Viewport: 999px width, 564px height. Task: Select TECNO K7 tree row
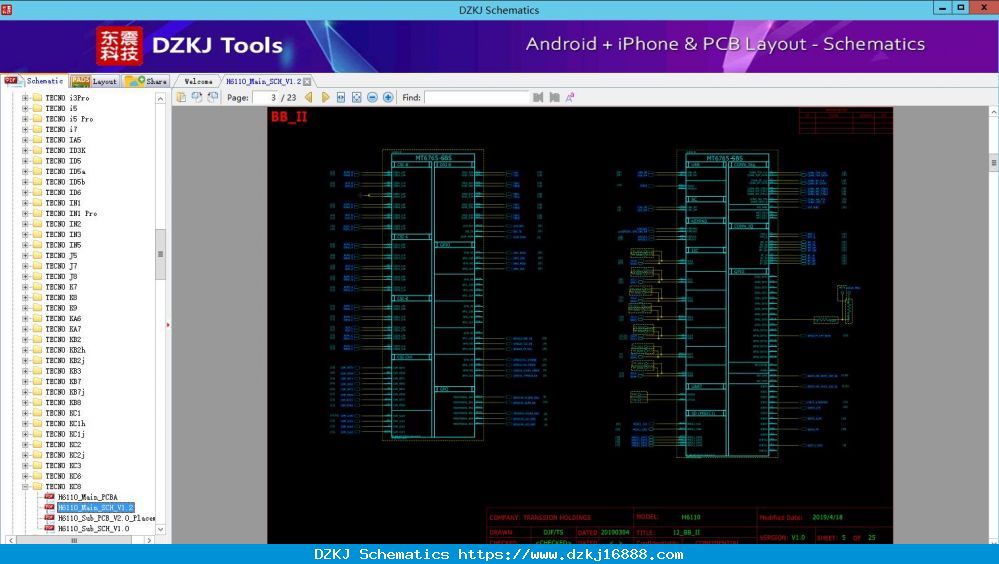point(61,287)
